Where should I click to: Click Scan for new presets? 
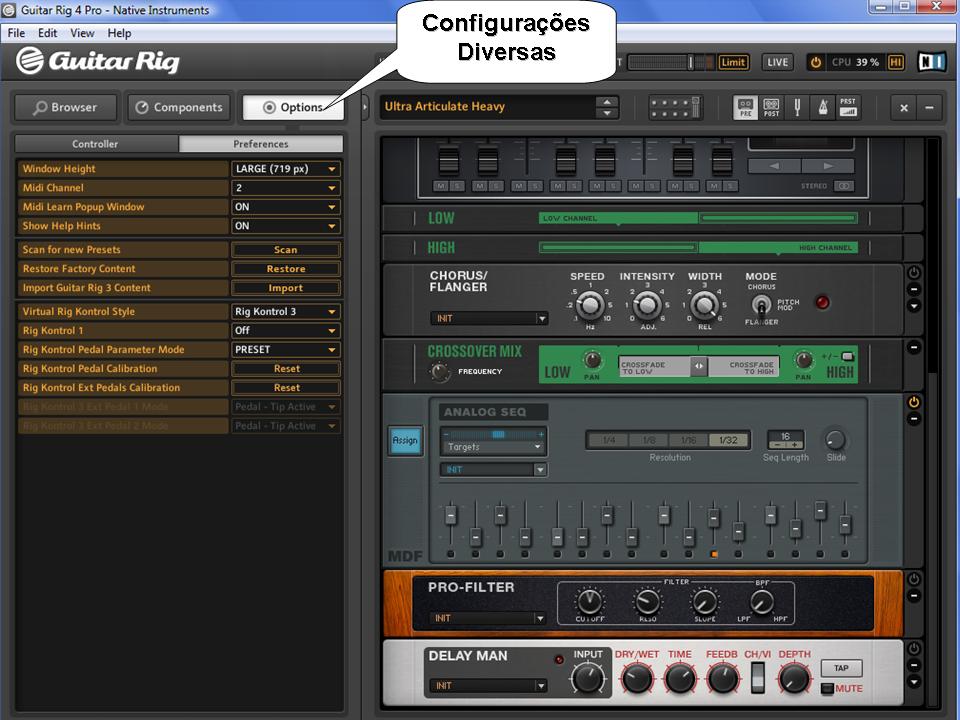(285, 250)
